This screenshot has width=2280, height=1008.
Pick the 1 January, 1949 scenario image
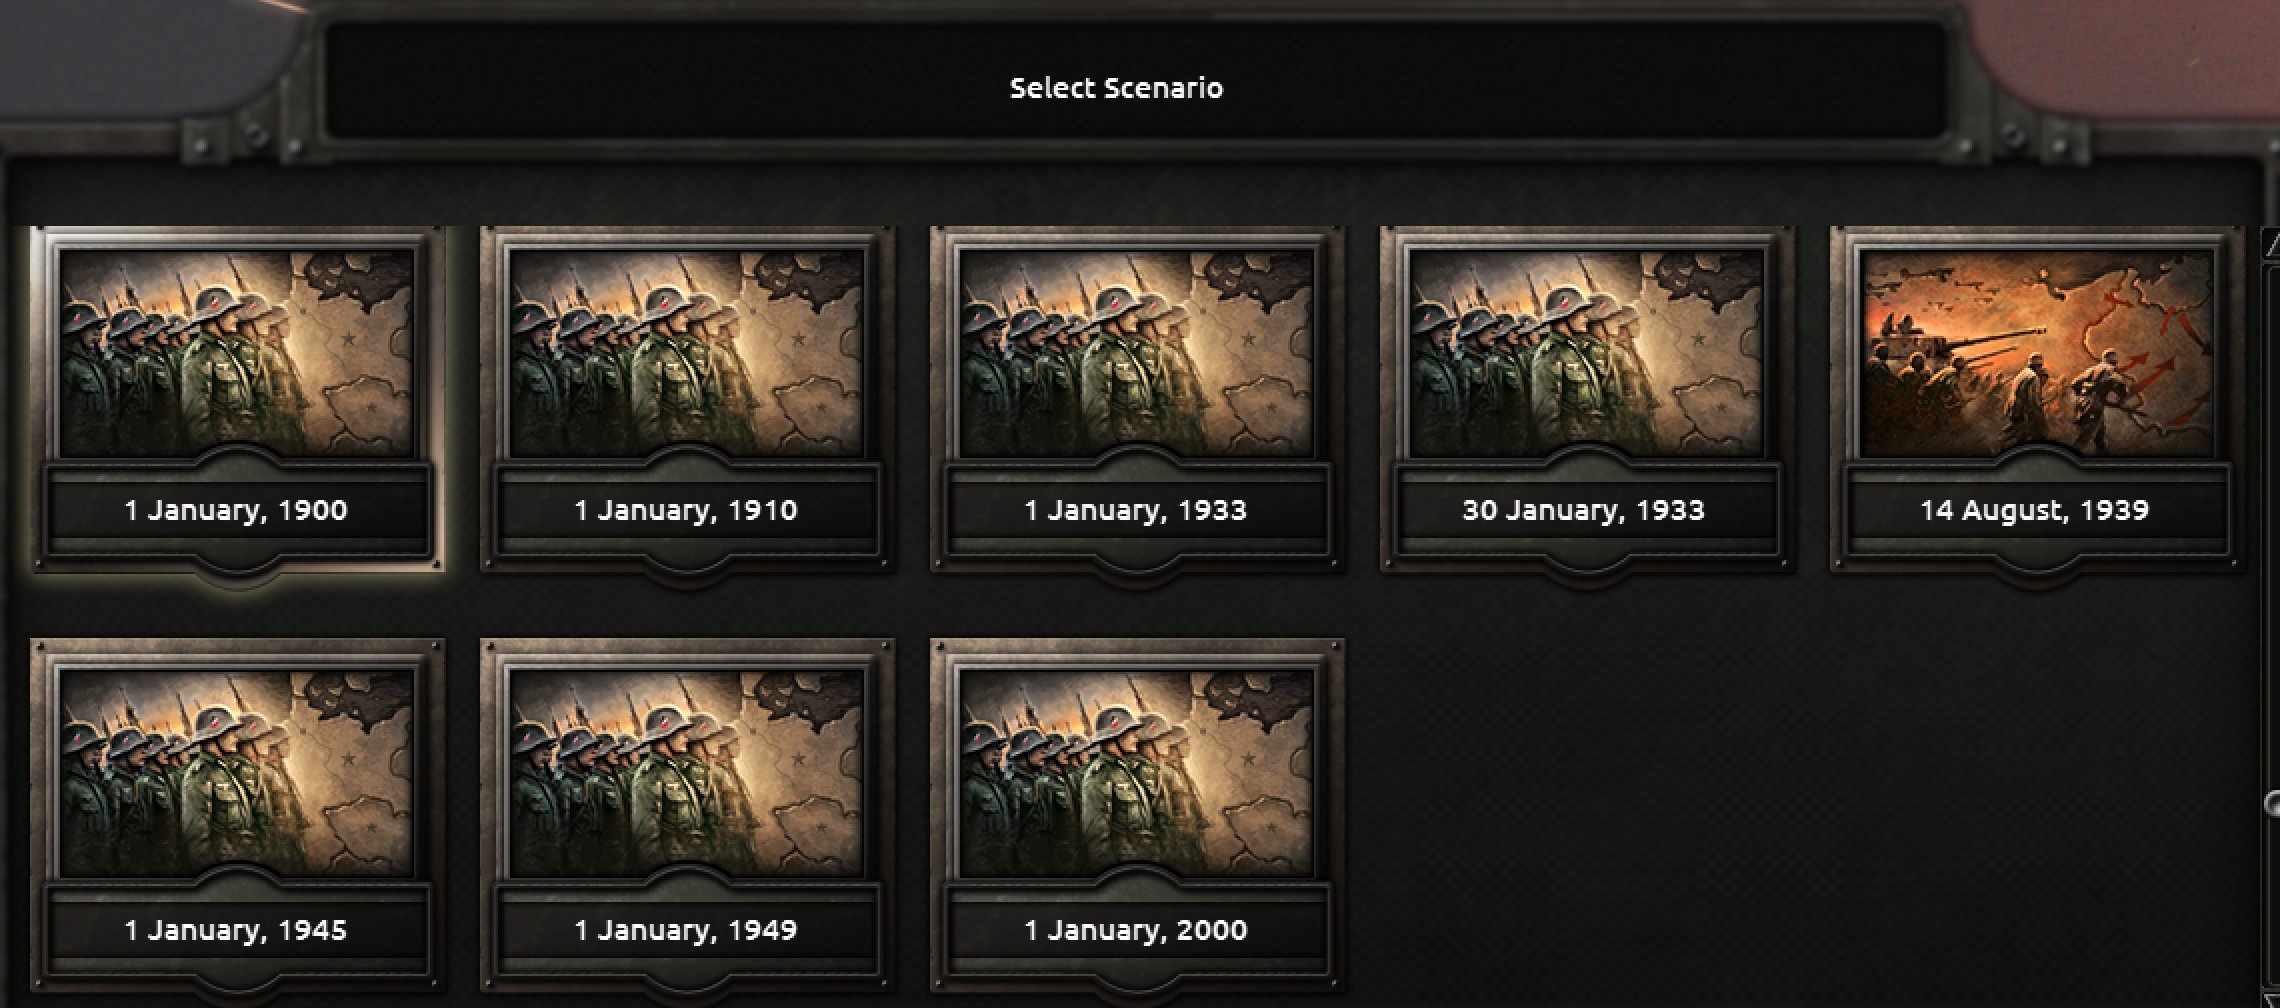tap(687, 773)
